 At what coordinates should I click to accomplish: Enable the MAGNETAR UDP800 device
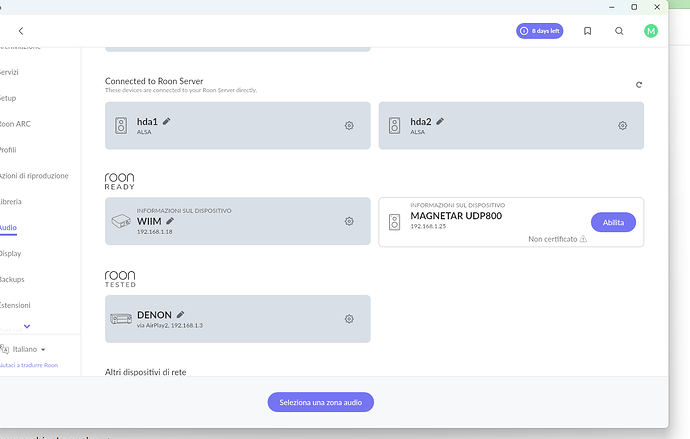[x=613, y=222]
